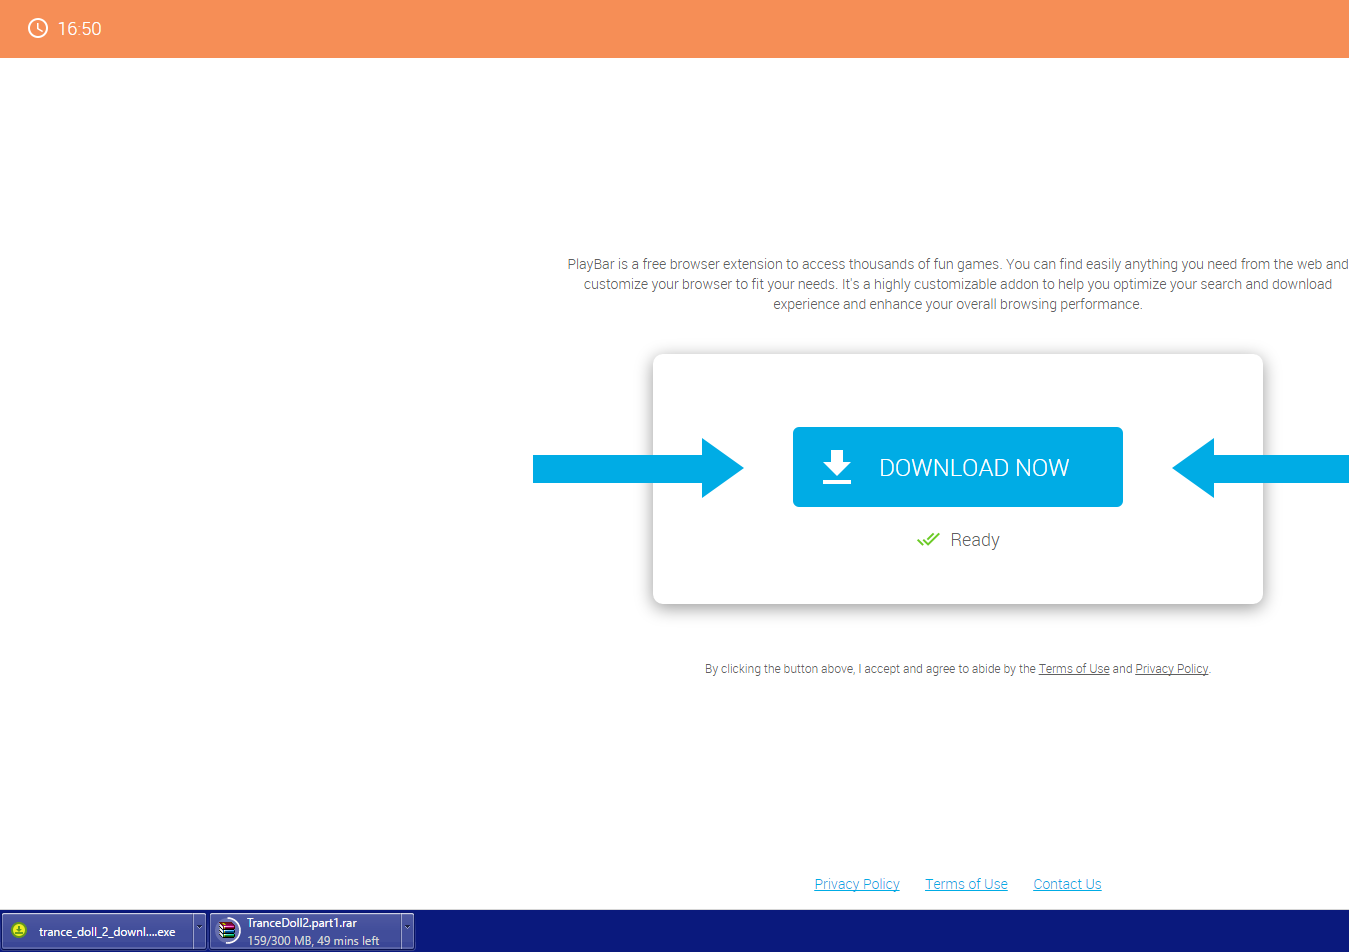This screenshot has width=1349, height=952.
Task: Click the WinRAR archive icon in downloads bar
Action: tap(229, 931)
